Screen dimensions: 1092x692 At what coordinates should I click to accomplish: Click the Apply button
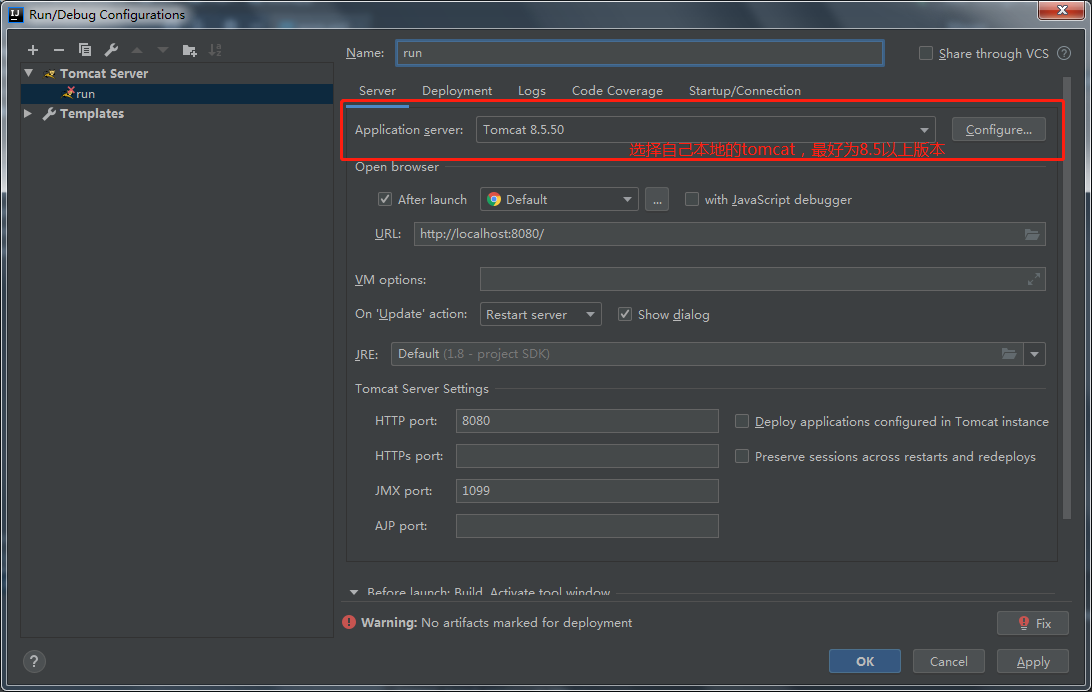(x=1033, y=661)
